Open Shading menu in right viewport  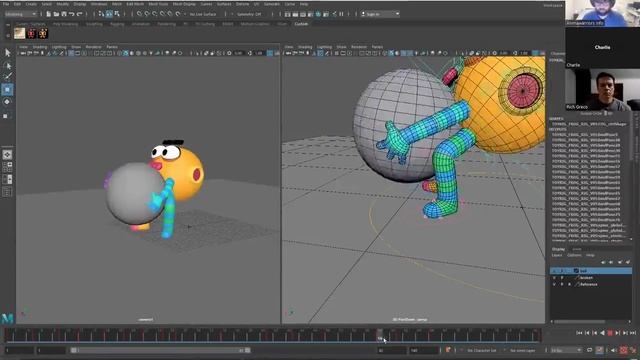tap(304, 47)
